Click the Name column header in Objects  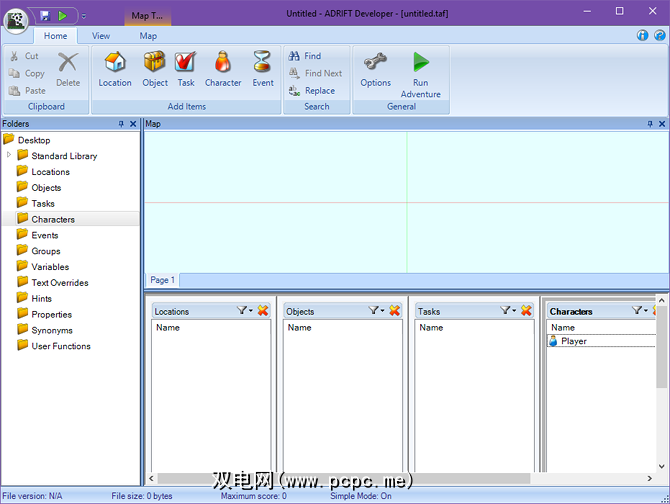click(x=299, y=328)
